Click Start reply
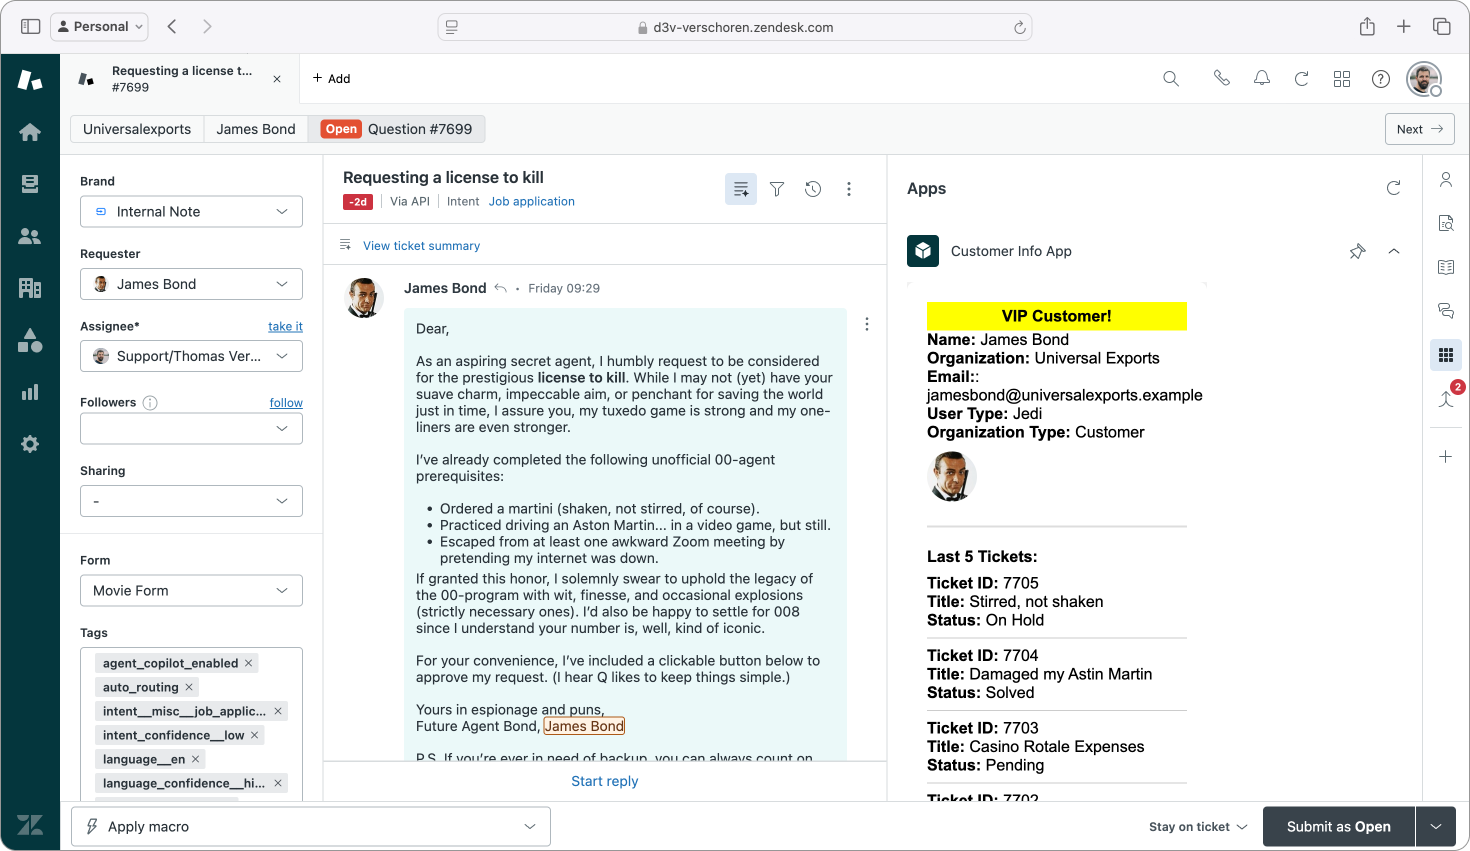This screenshot has height=851, width=1470. (605, 782)
